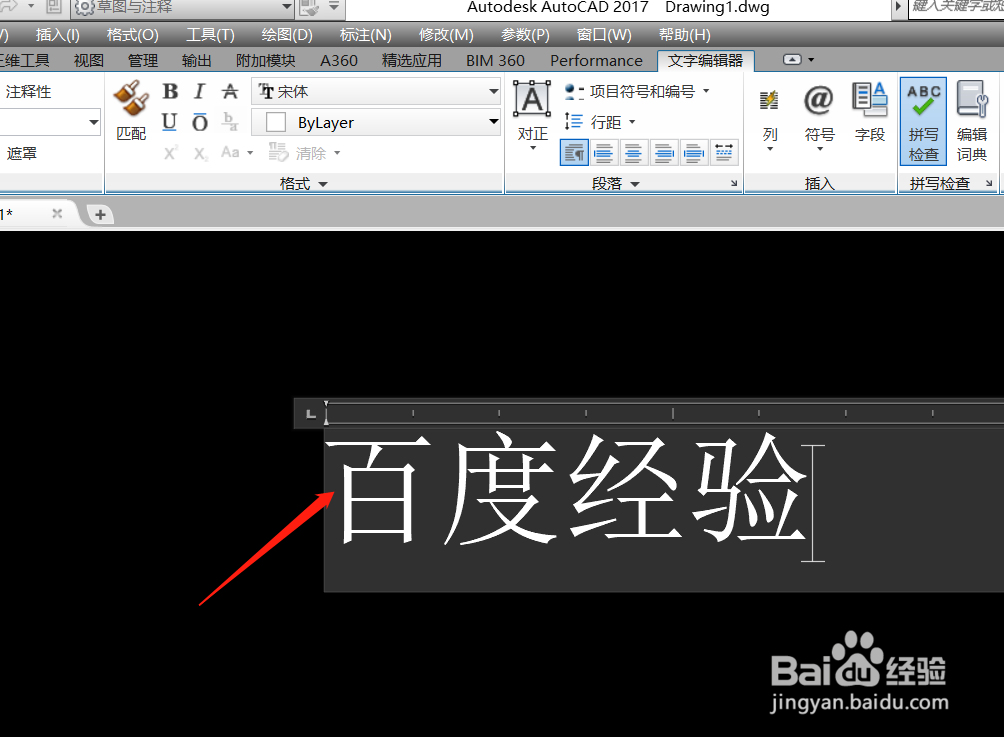Open the 绘图(D) menu
1004x737 pixels.
pos(287,35)
